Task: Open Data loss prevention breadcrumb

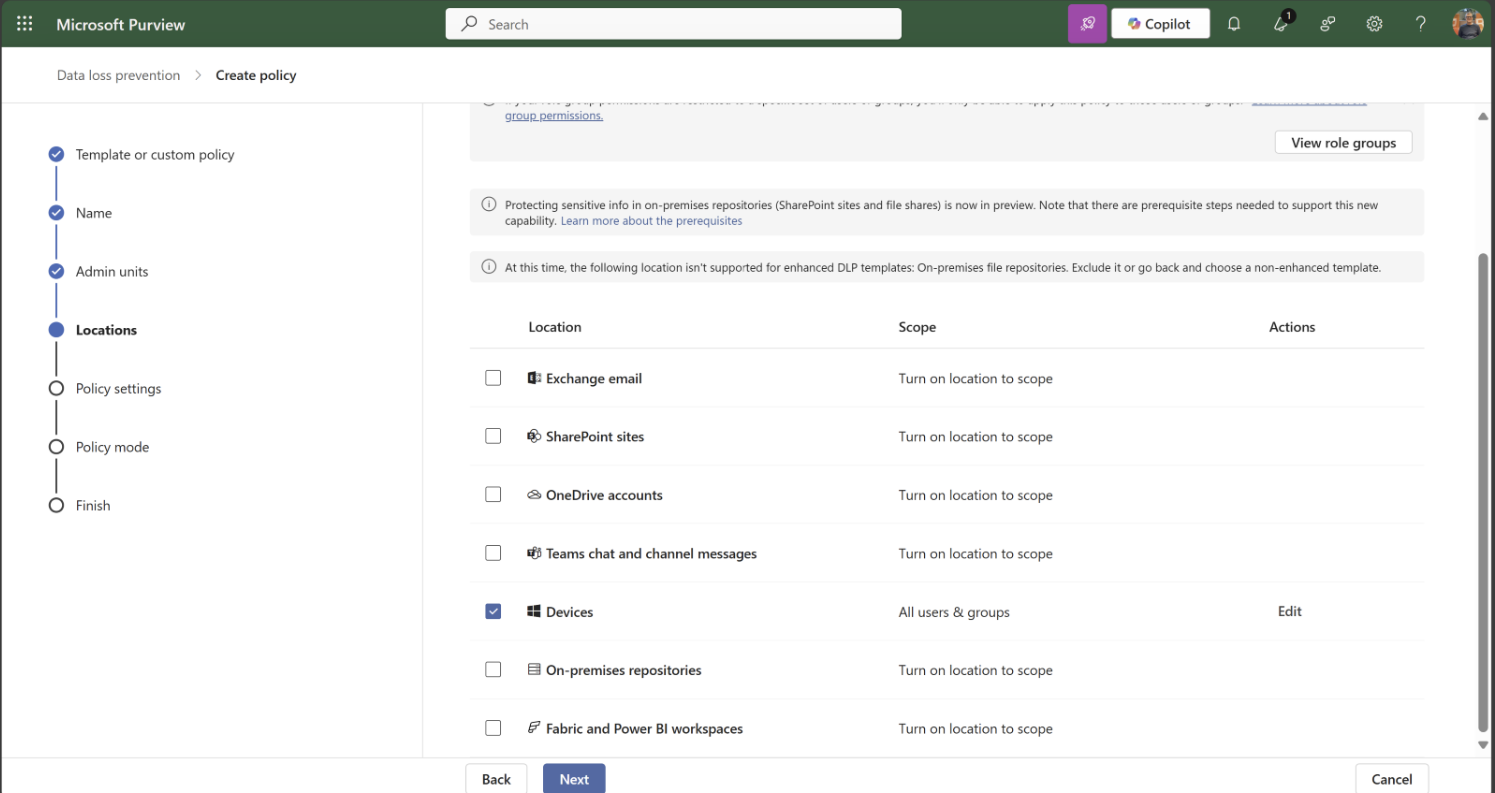Action: pos(118,75)
